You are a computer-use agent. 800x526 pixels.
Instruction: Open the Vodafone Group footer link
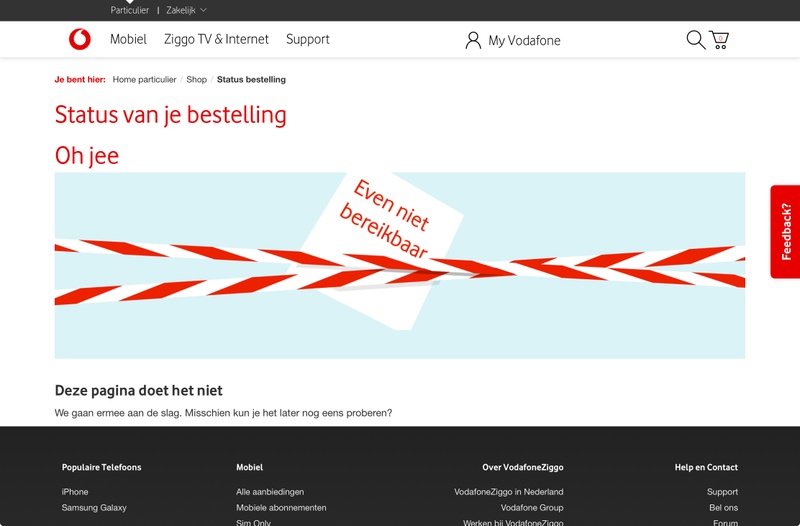coord(532,508)
